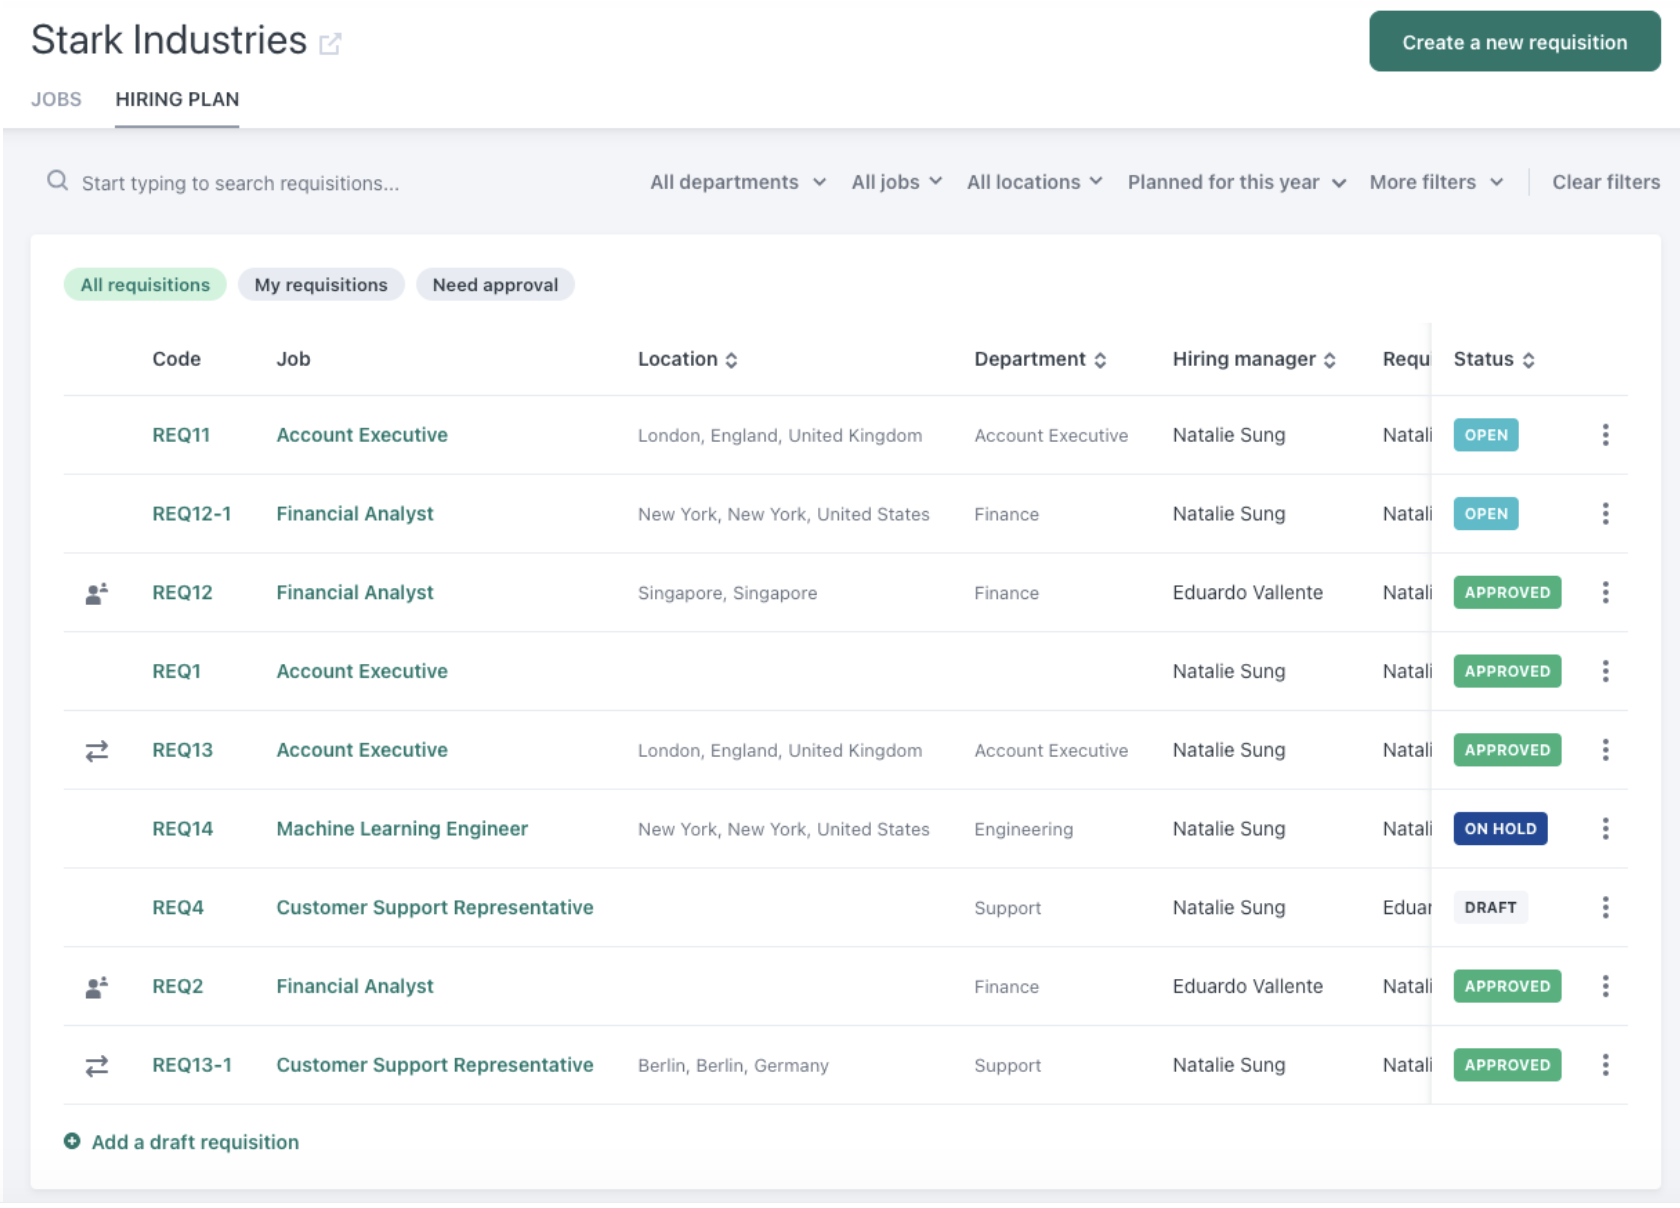Open requisition code REQ13-1
1680x1208 pixels.
pos(191,1065)
